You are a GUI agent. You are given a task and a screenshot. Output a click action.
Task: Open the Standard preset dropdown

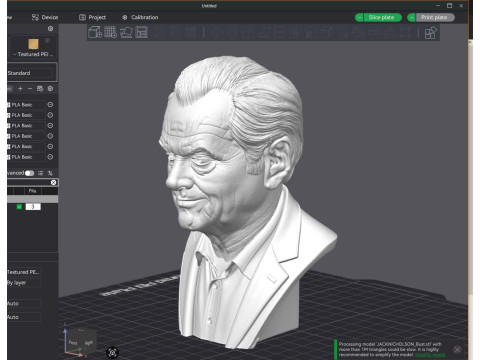(31, 73)
